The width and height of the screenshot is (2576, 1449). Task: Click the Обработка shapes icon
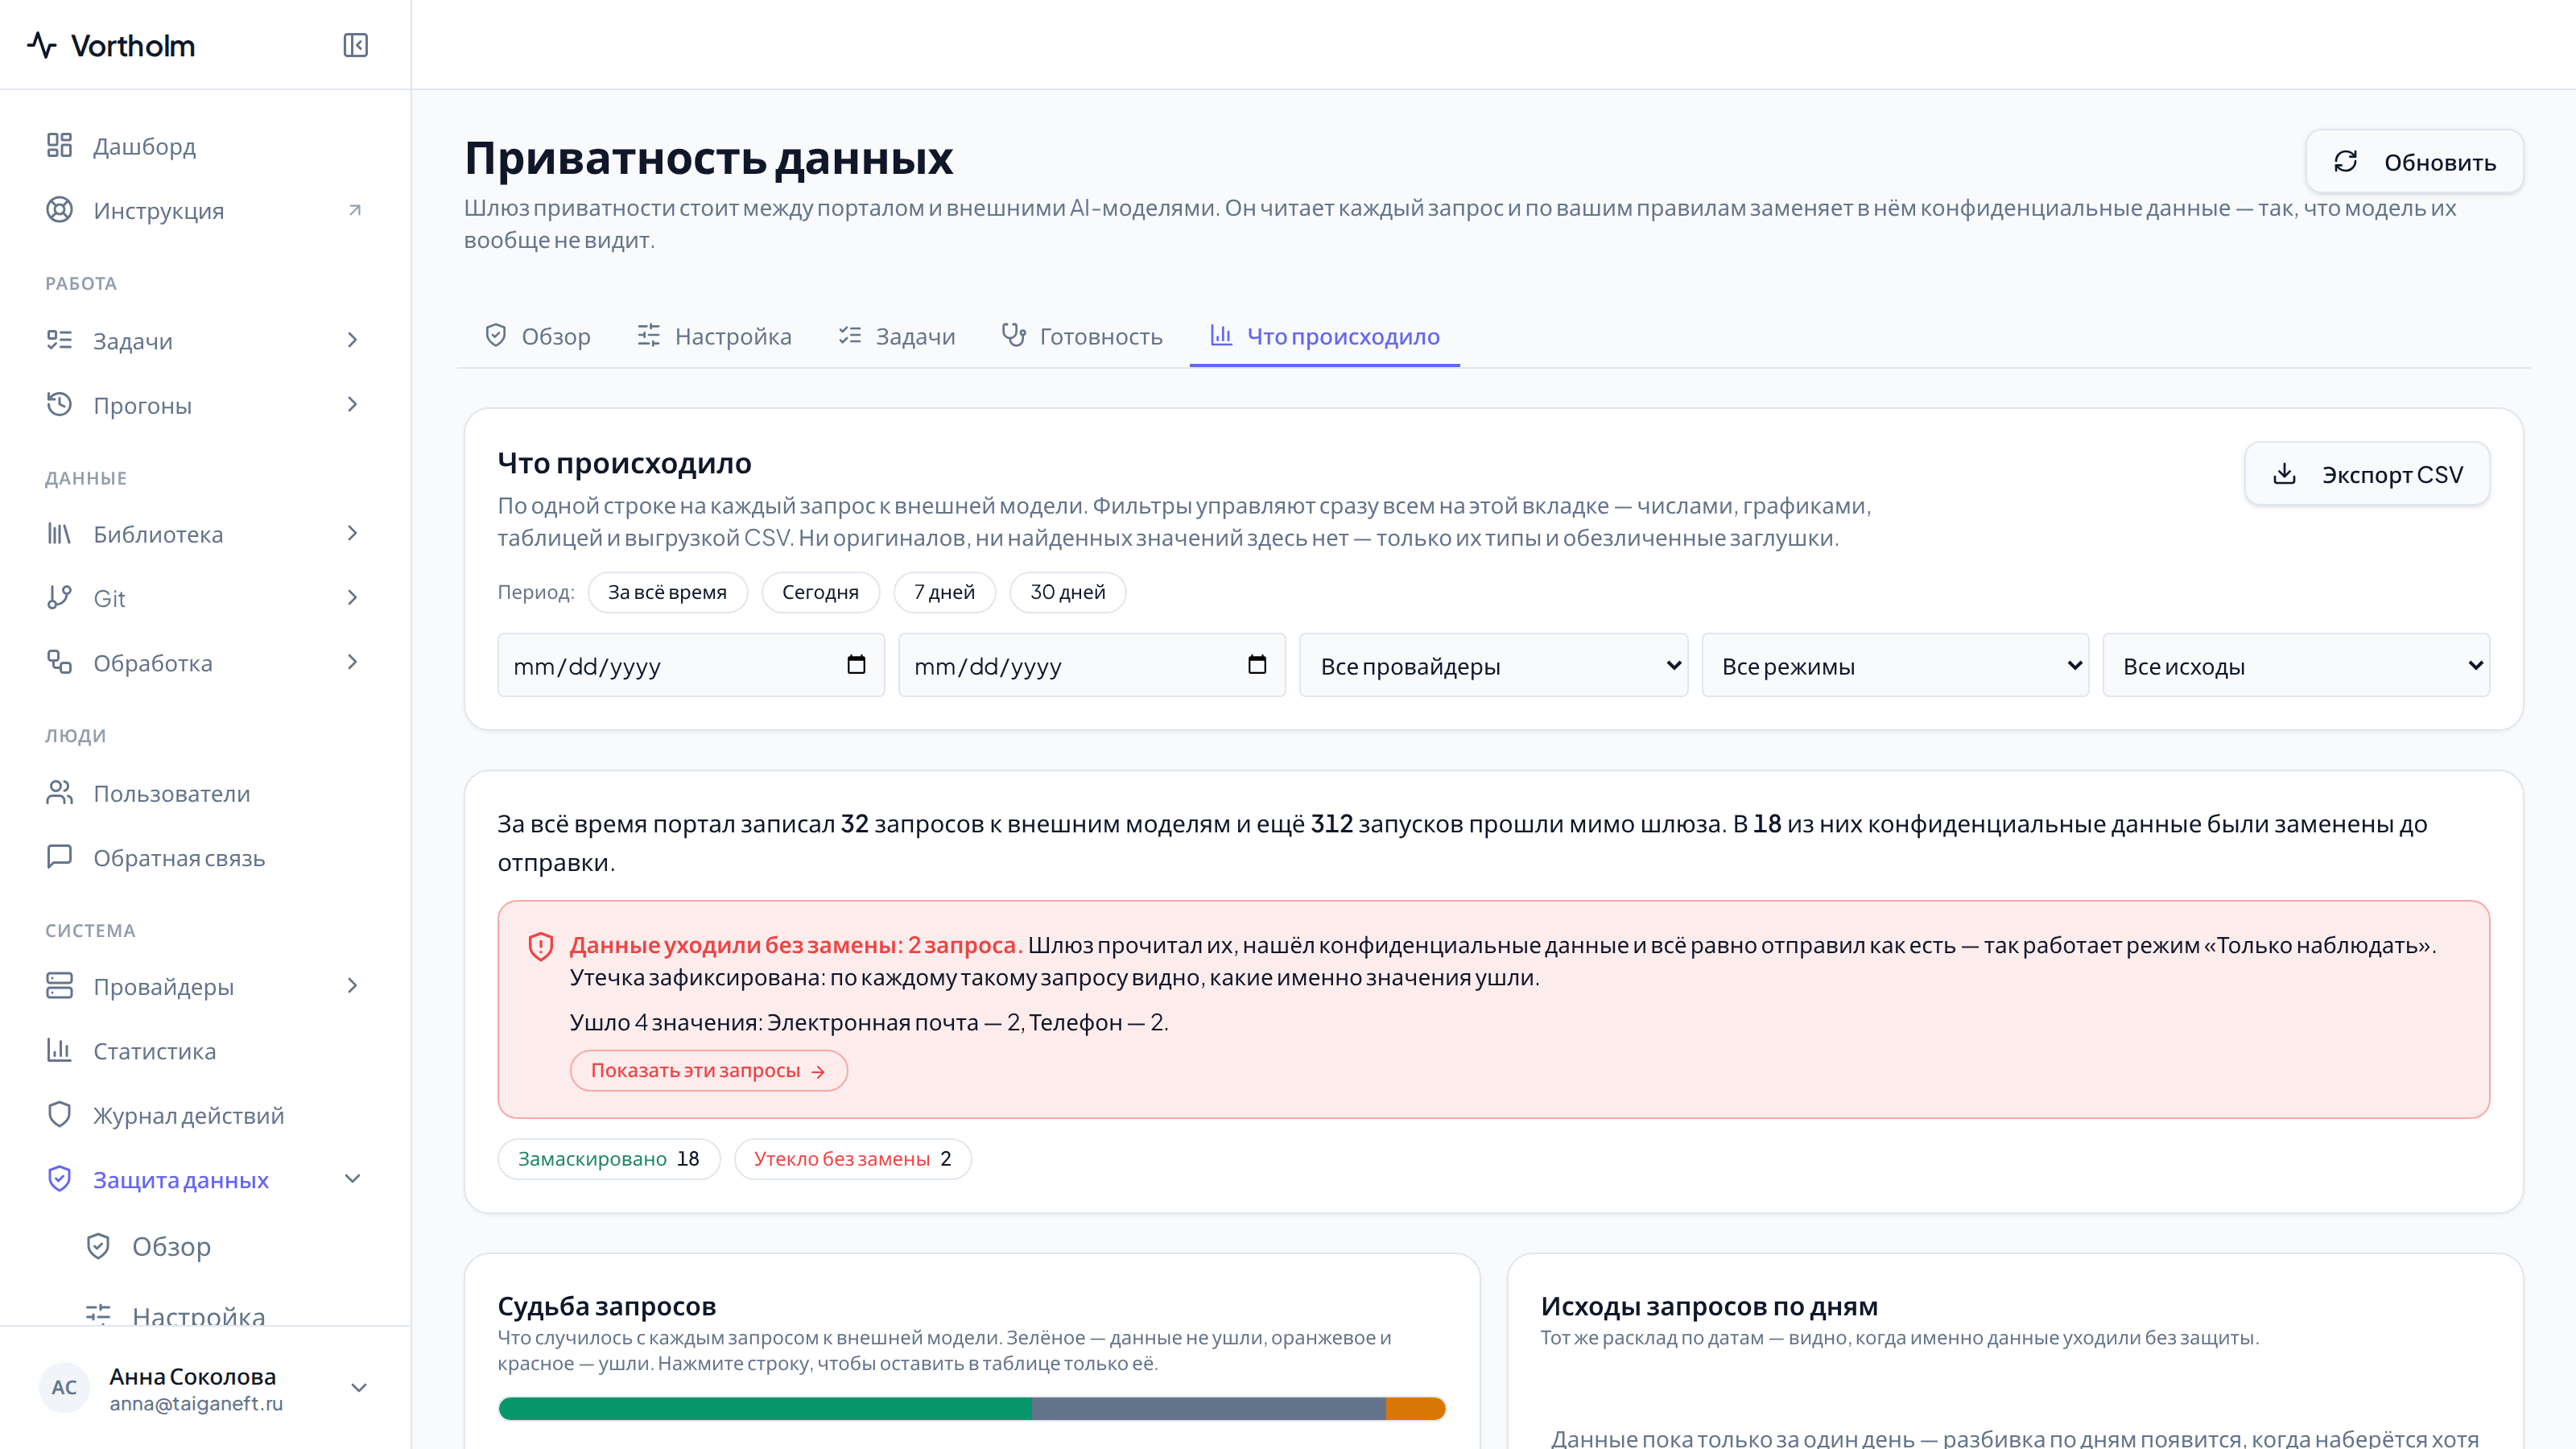pyautogui.click(x=60, y=662)
